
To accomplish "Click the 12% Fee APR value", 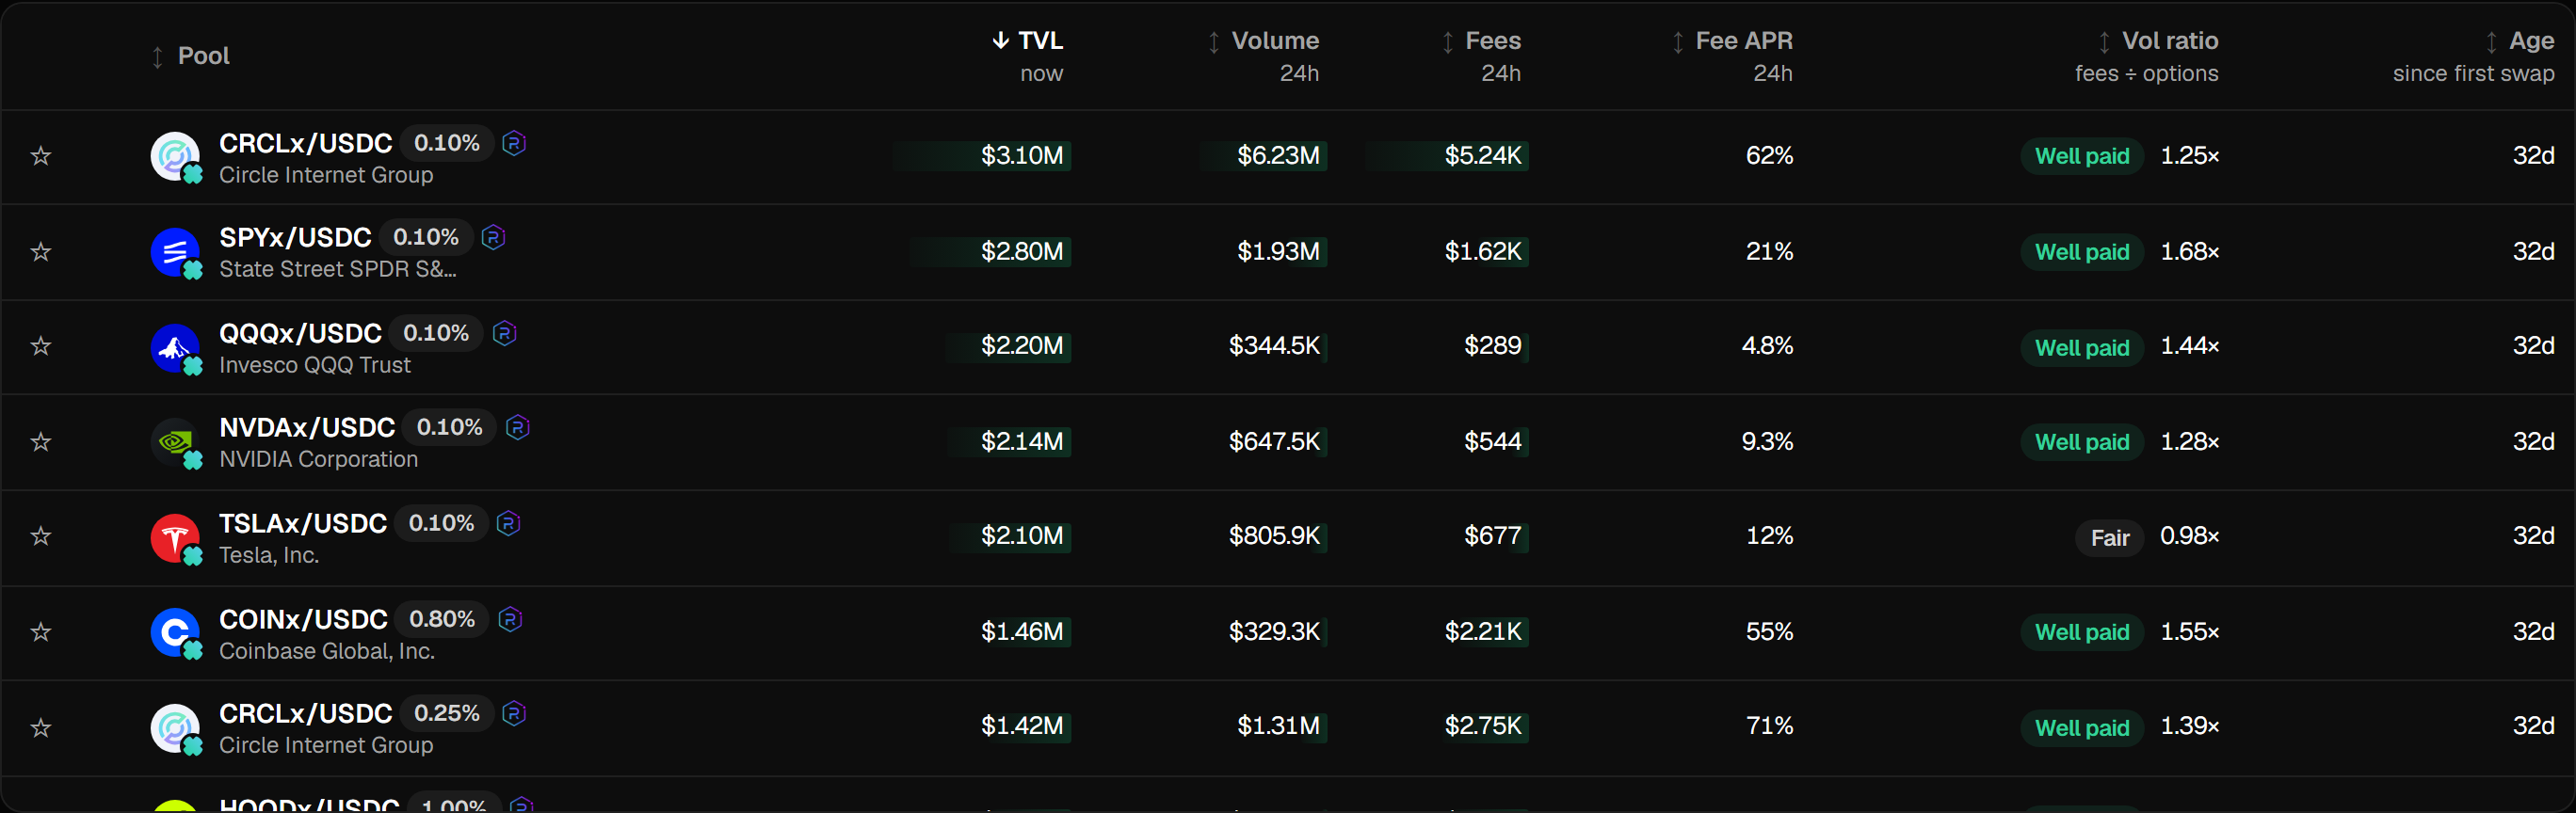I will coord(1769,536).
